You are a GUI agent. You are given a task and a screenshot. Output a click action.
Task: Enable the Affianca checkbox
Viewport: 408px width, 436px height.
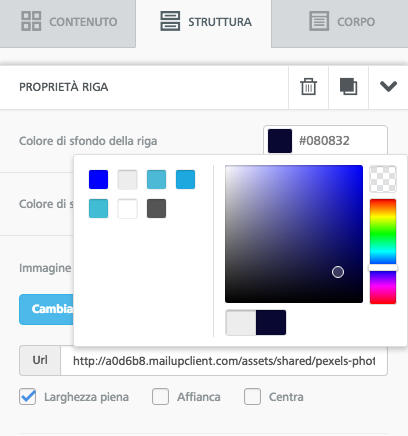(x=160, y=397)
